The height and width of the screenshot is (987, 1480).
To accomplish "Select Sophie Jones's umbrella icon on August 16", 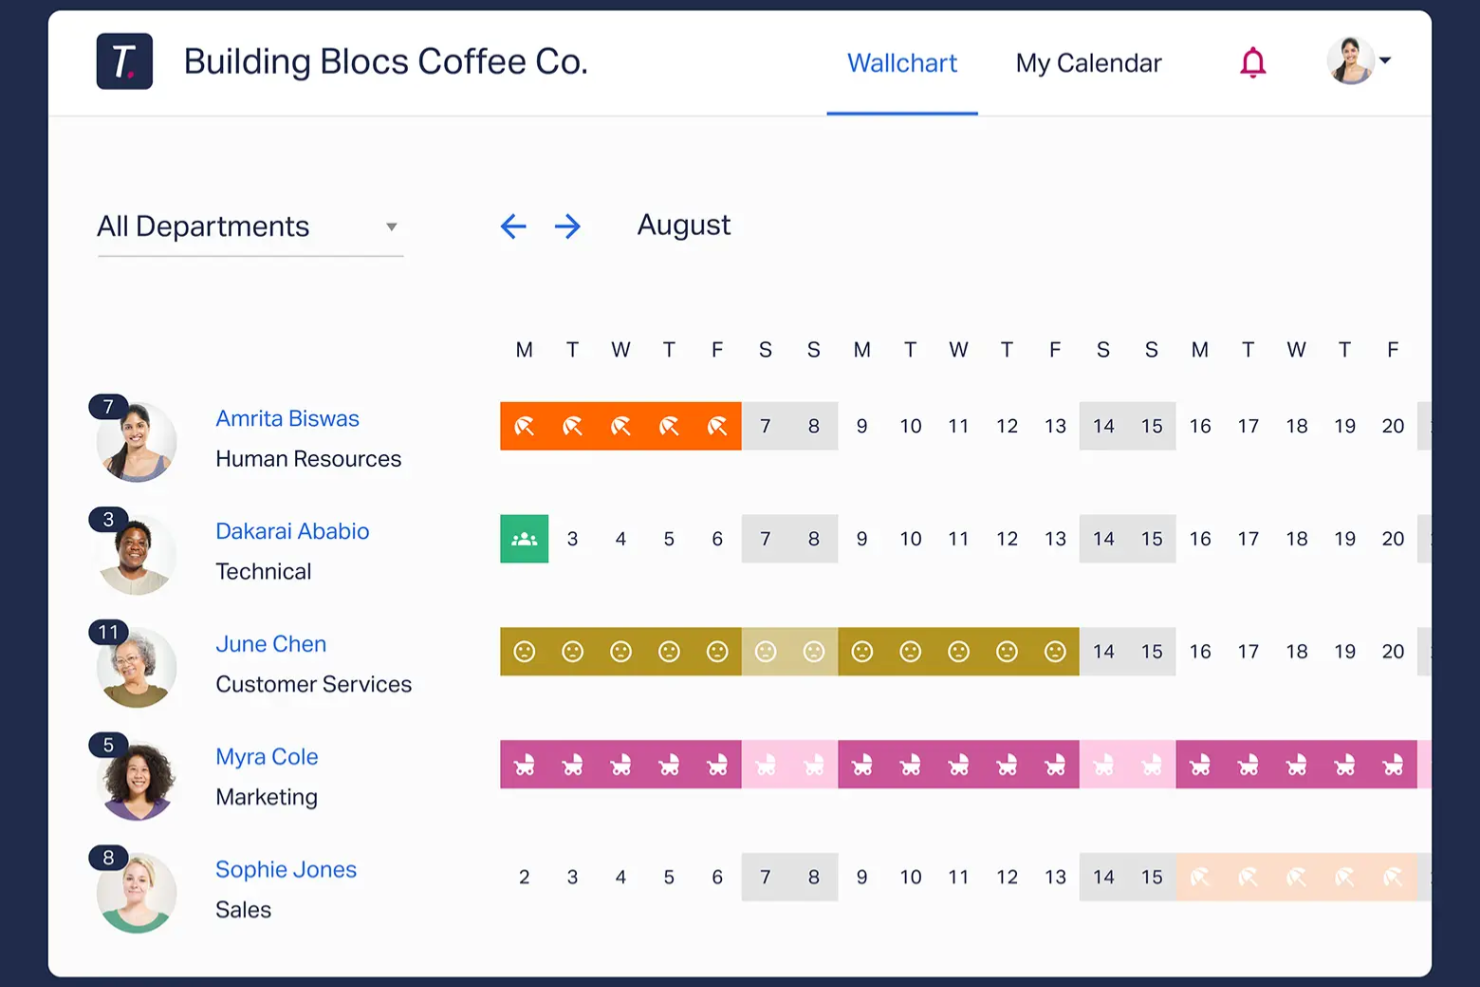I will 1200,876.
